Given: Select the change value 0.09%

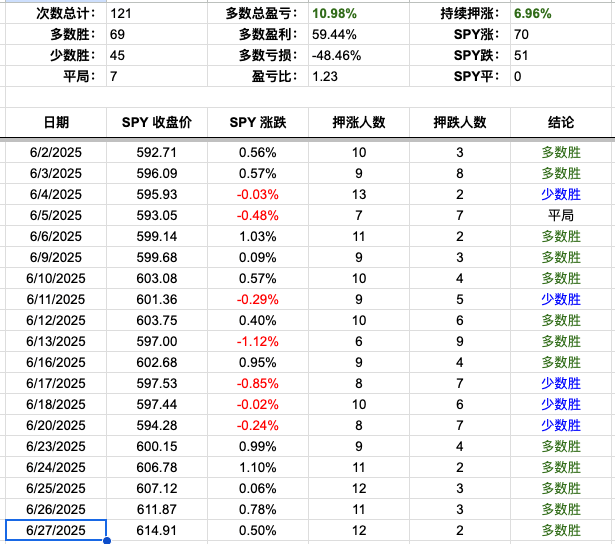Looking at the screenshot, I should tap(258, 257).
